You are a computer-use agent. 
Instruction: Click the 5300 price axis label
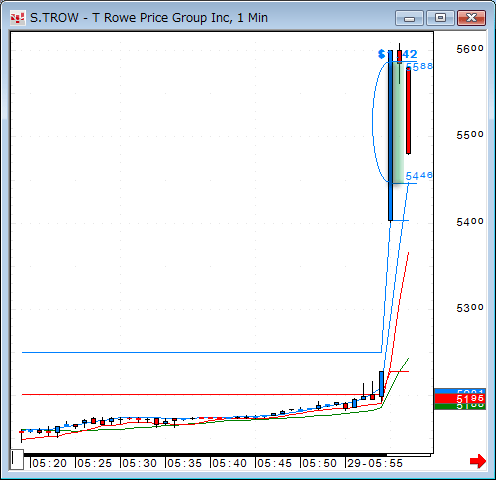[x=470, y=308]
